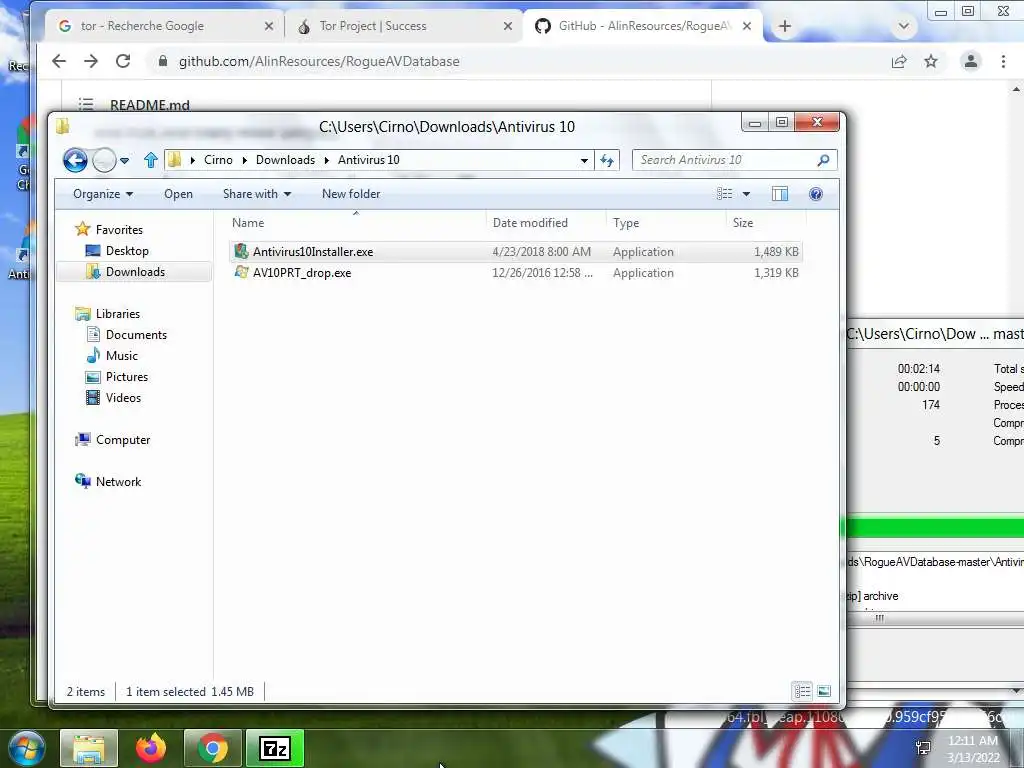Close the tor Recherche Google tab

tap(269, 26)
